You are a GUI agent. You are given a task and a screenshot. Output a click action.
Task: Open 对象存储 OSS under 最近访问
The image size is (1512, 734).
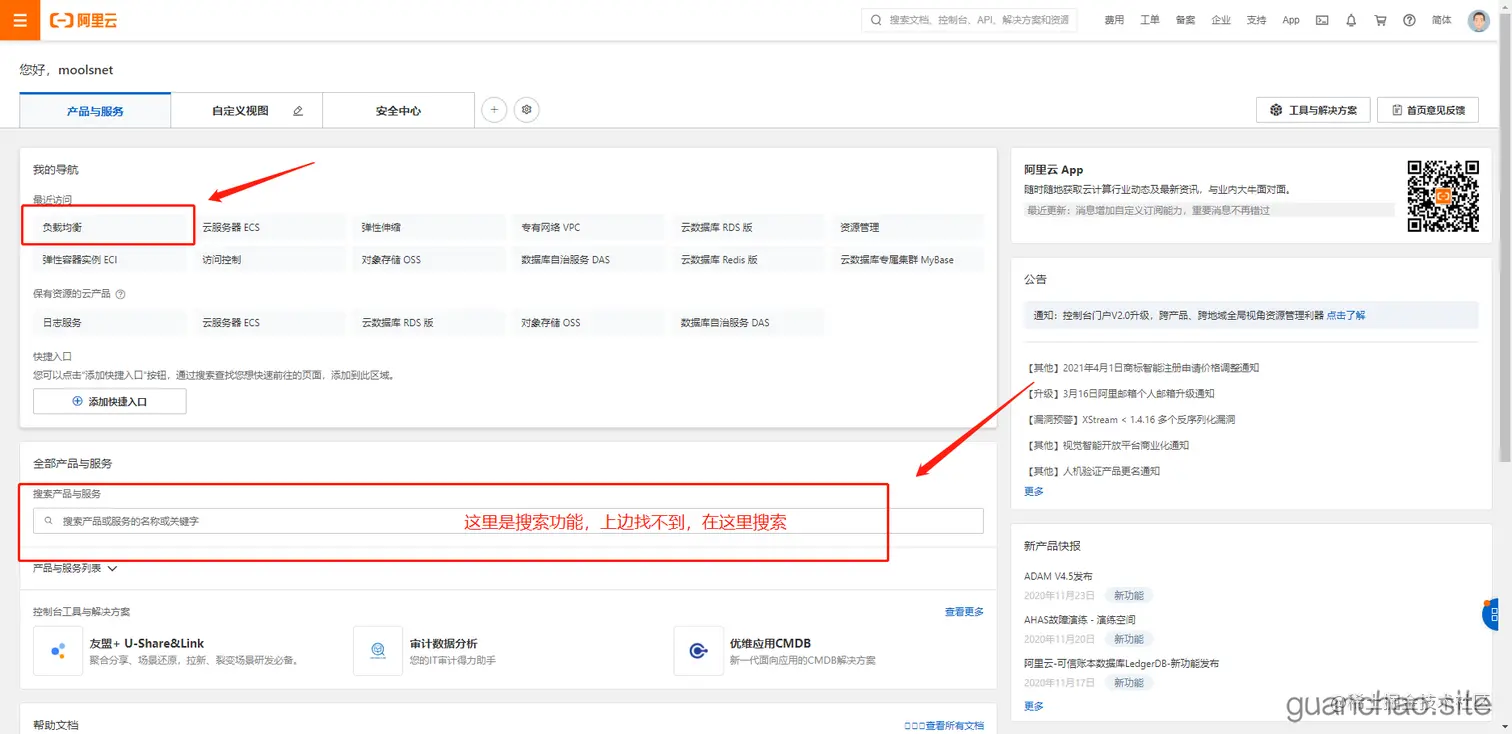(x=428, y=259)
